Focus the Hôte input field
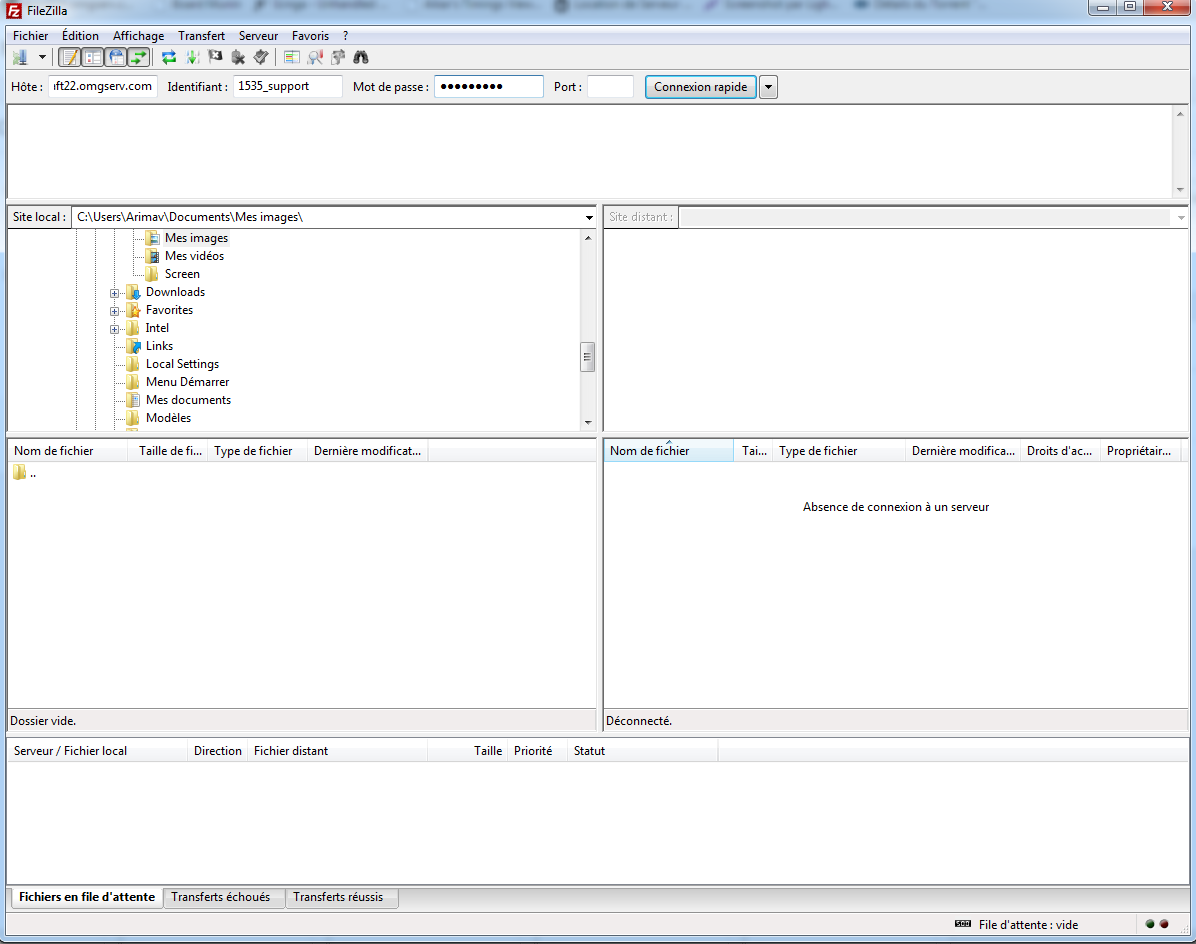This screenshot has width=1196, height=944. (x=103, y=86)
